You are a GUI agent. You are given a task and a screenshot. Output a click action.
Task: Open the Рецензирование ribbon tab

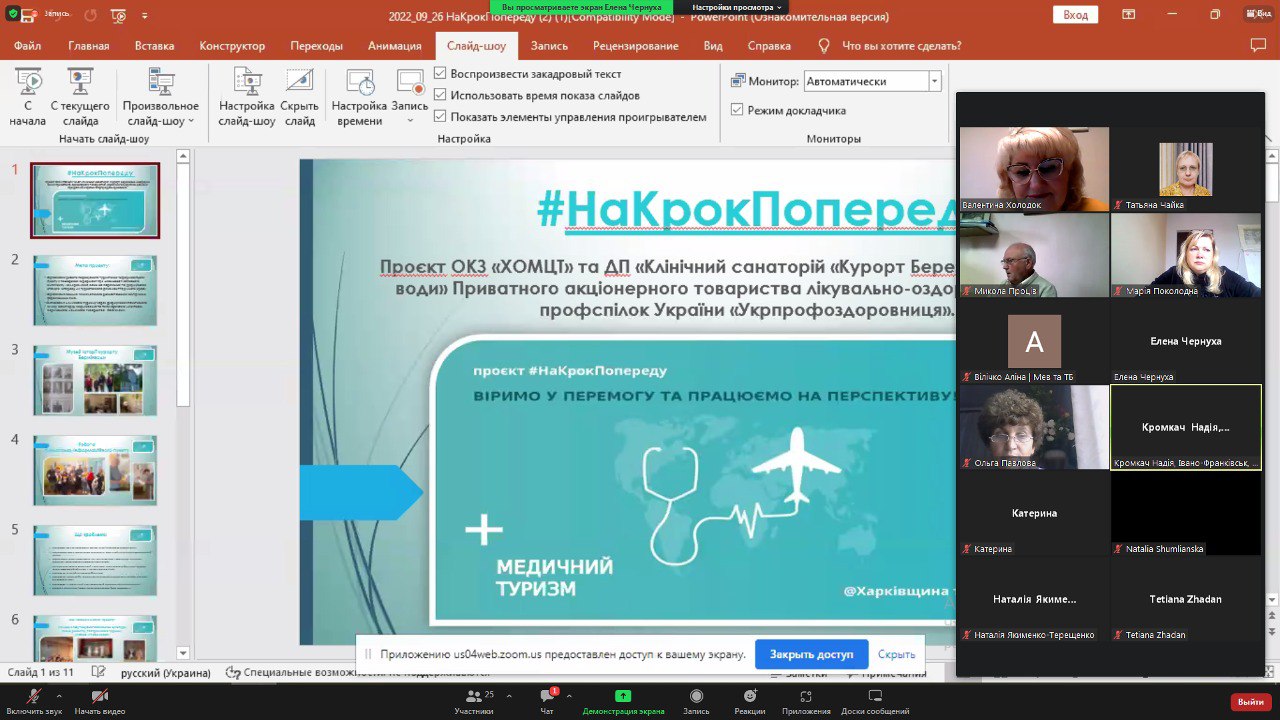[635, 46]
